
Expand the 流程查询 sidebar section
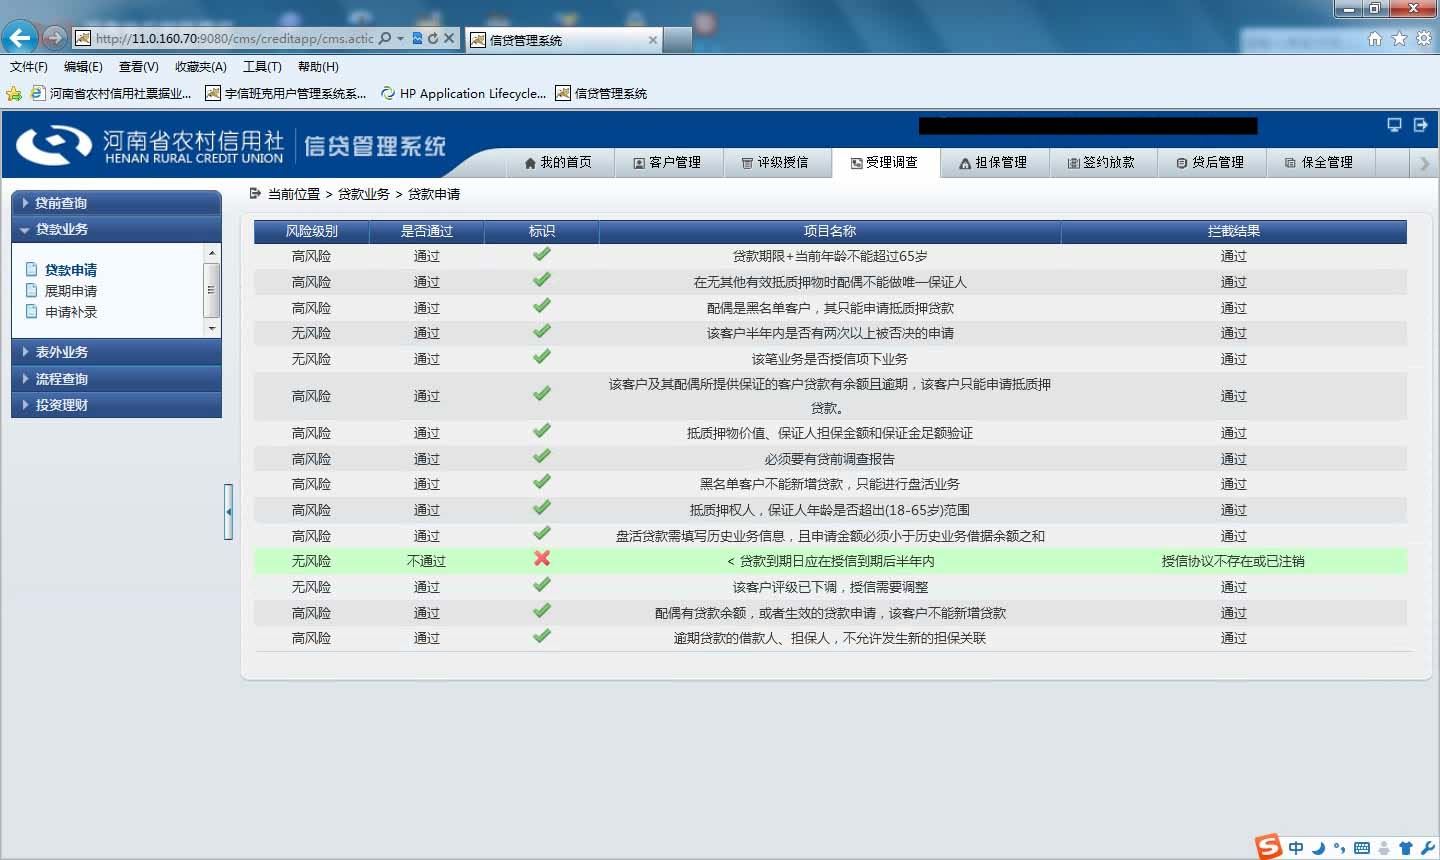[116, 379]
